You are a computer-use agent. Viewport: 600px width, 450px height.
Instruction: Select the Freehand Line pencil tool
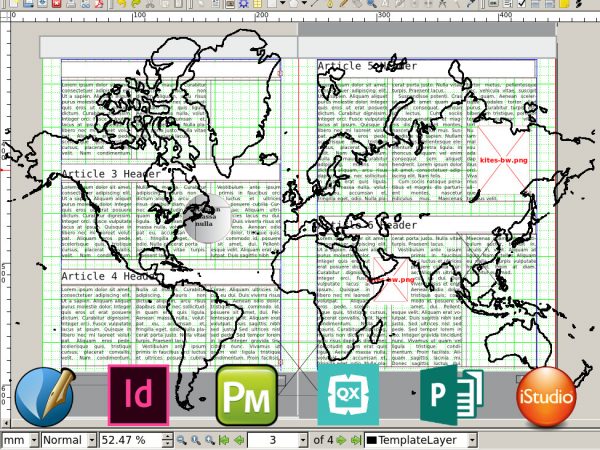point(343,3)
